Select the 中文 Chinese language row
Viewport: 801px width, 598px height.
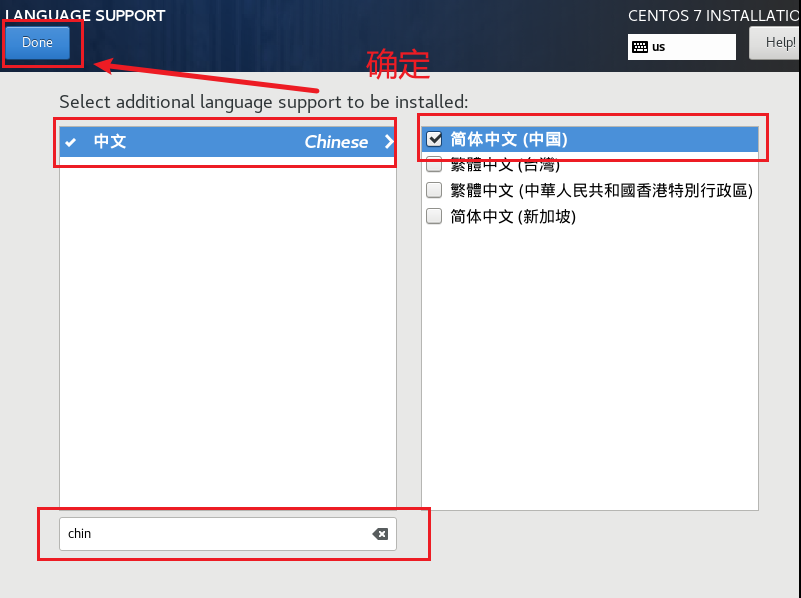coord(228,141)
